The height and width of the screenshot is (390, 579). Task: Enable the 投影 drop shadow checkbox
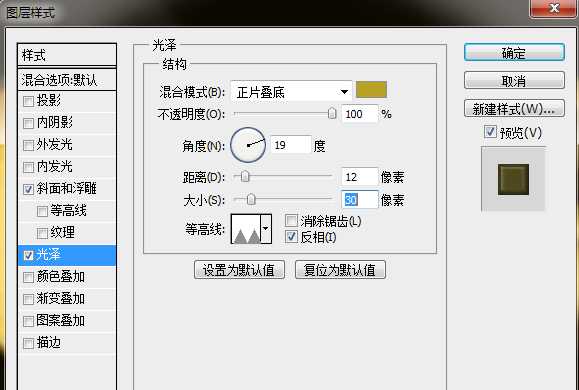(x=28, y=101)
